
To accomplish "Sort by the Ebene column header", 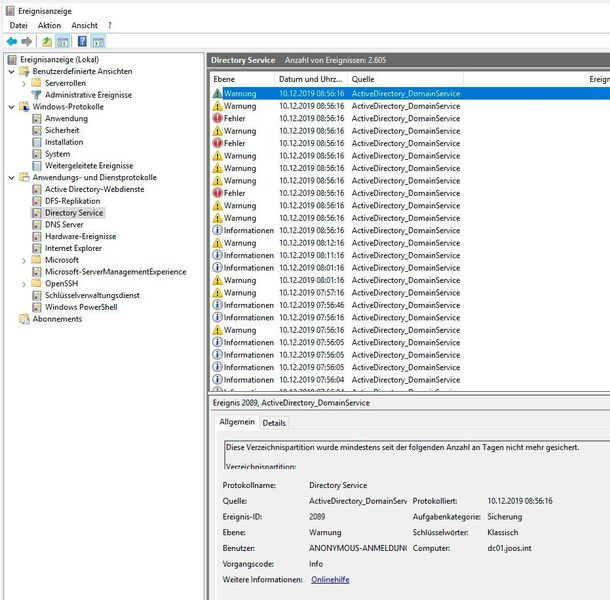I will (242, 79).
